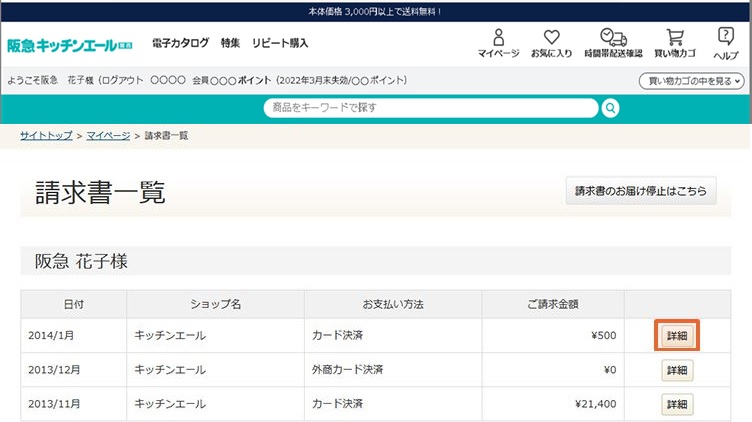Open 詳細 for 2014/1月 invoice
Image resolution: width=752 pixels, height=422 pixels.
tap(677, 336)
